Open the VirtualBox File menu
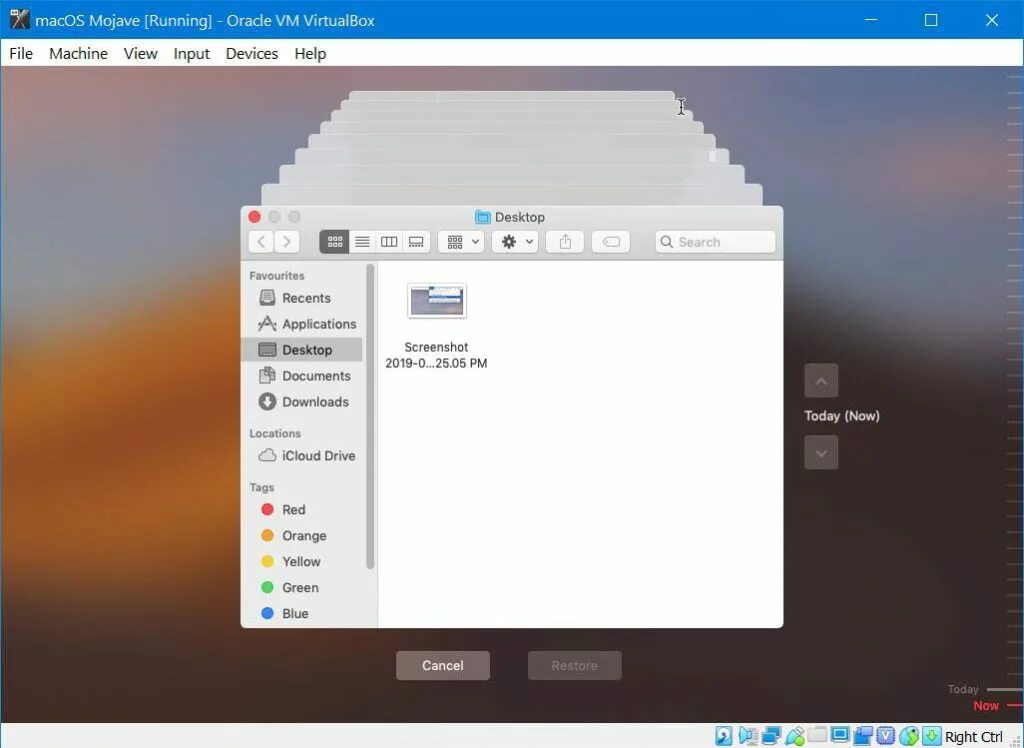The image size is (1024, 748). tap(21, 54)
